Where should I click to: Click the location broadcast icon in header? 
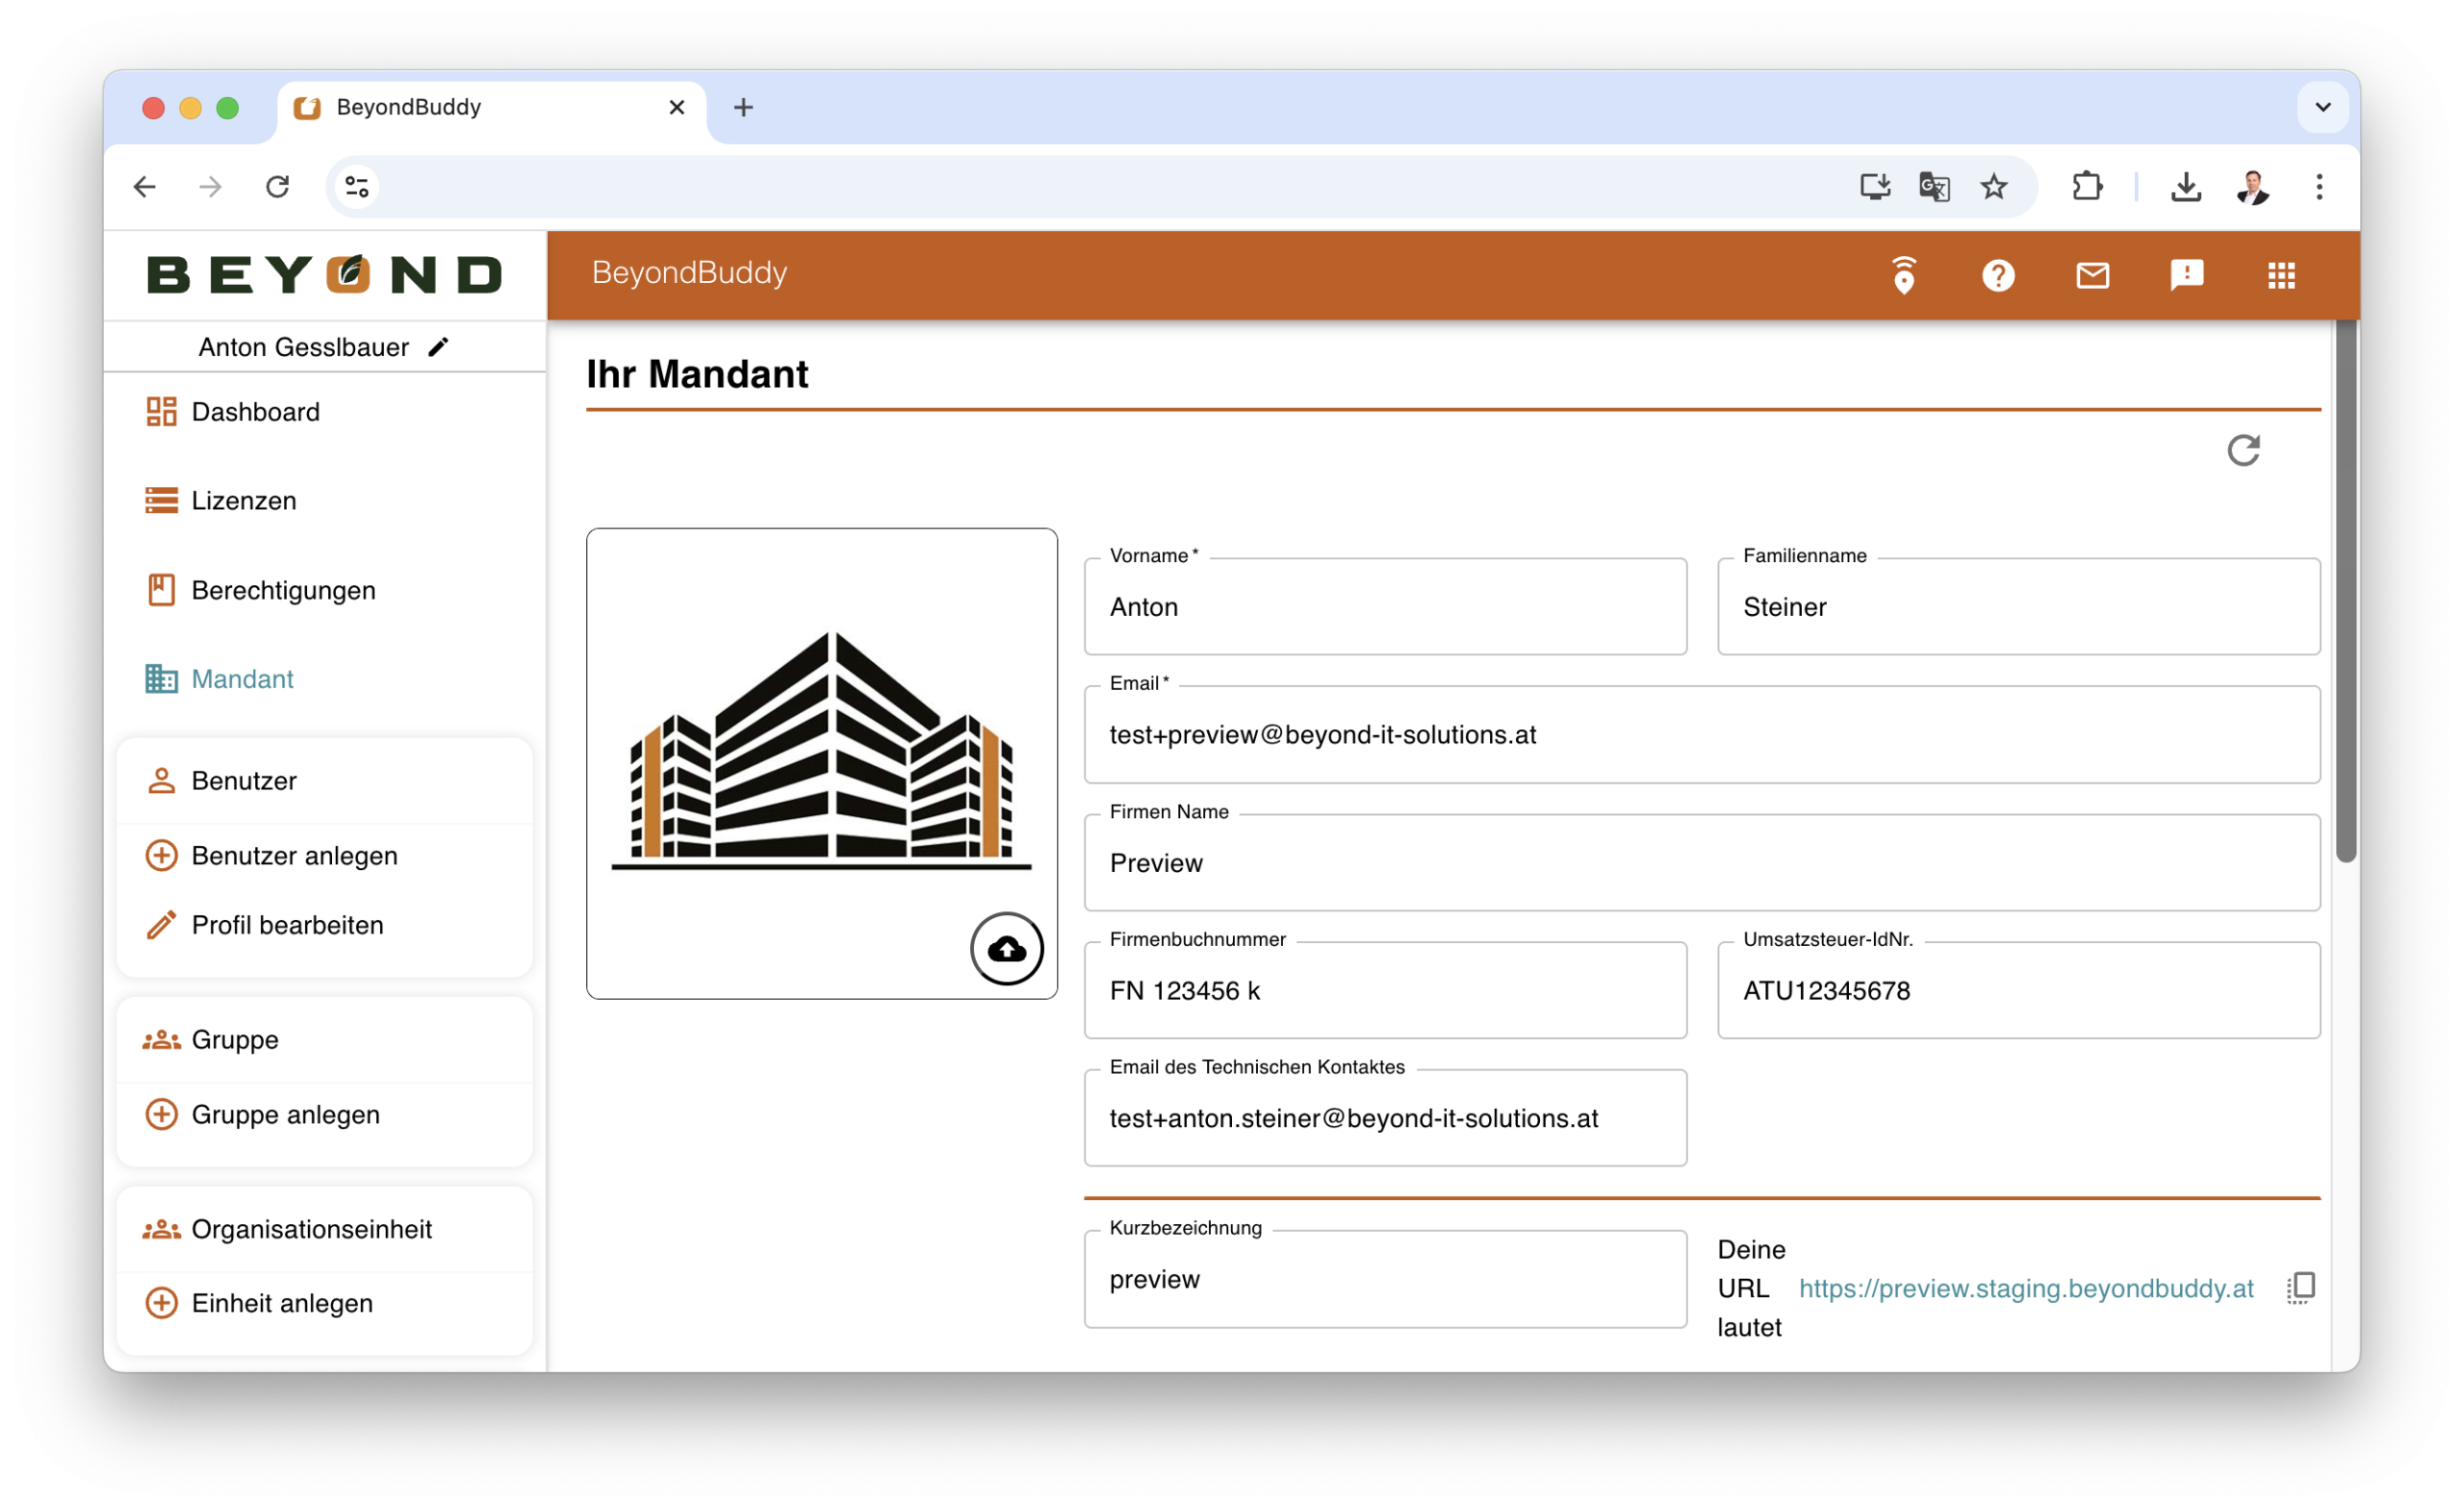tap(1903, 275)
